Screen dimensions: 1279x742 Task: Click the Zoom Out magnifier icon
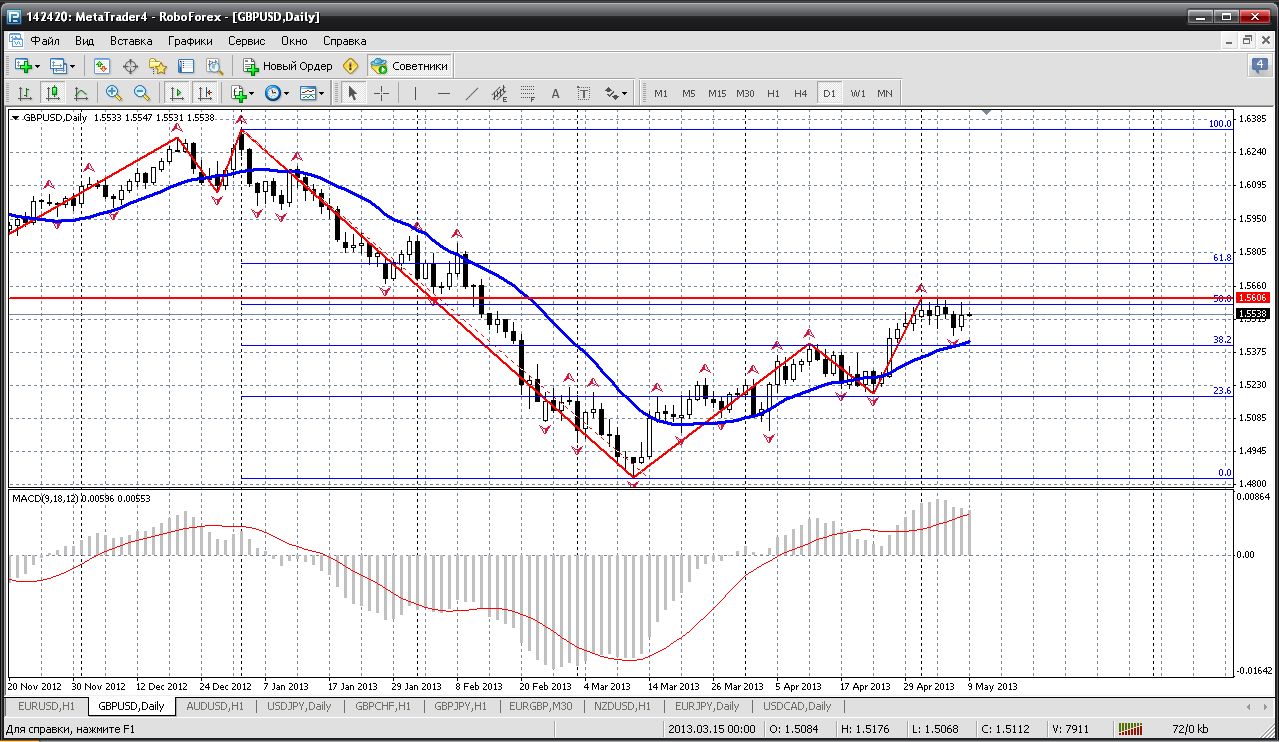pyautogui.click(x=141, y=93)
